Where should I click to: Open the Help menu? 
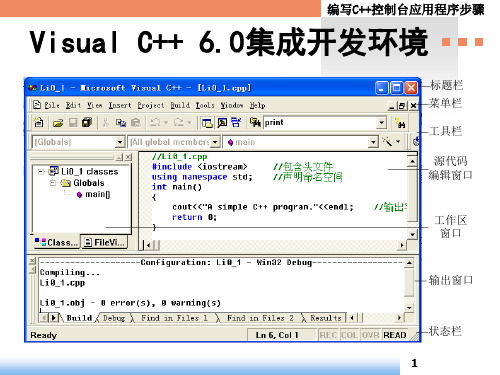tap(258, 105)
